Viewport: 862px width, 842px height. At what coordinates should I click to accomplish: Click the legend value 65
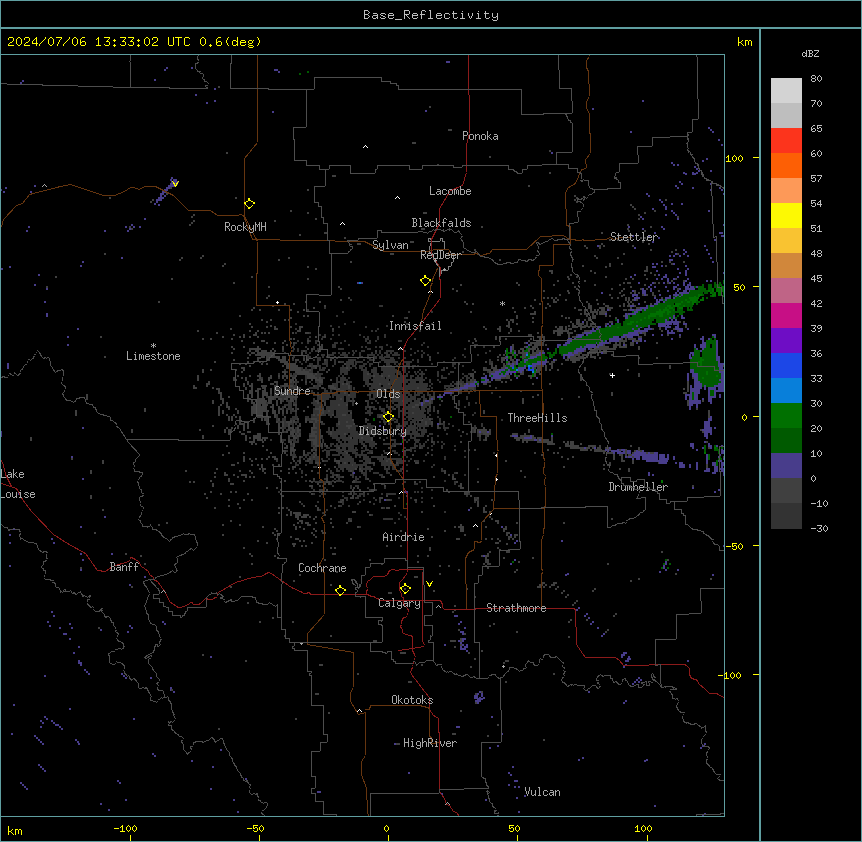[x=816, y=129]
